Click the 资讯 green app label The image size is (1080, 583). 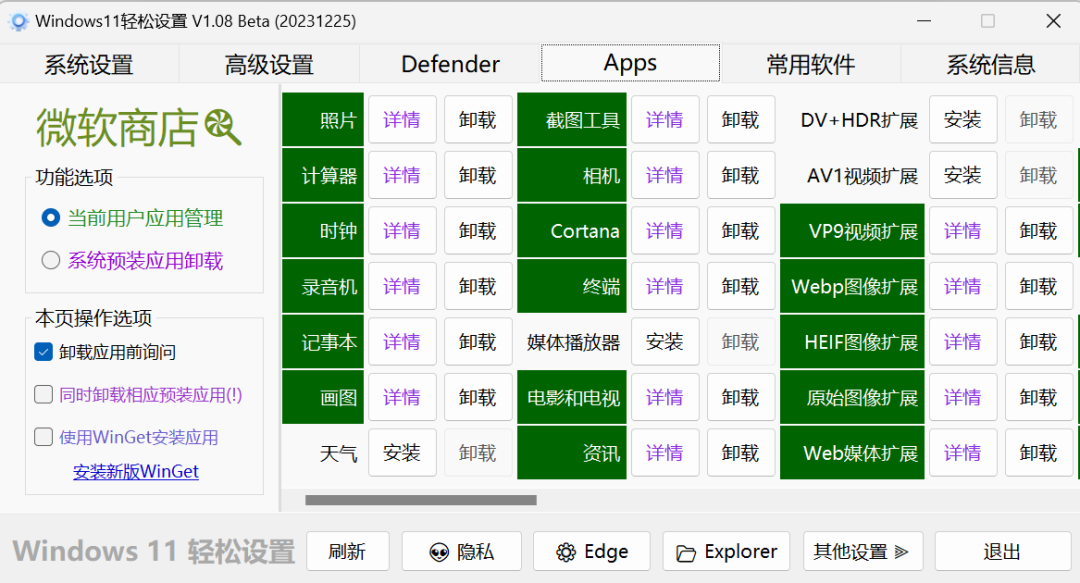click(x=572, y=452)
